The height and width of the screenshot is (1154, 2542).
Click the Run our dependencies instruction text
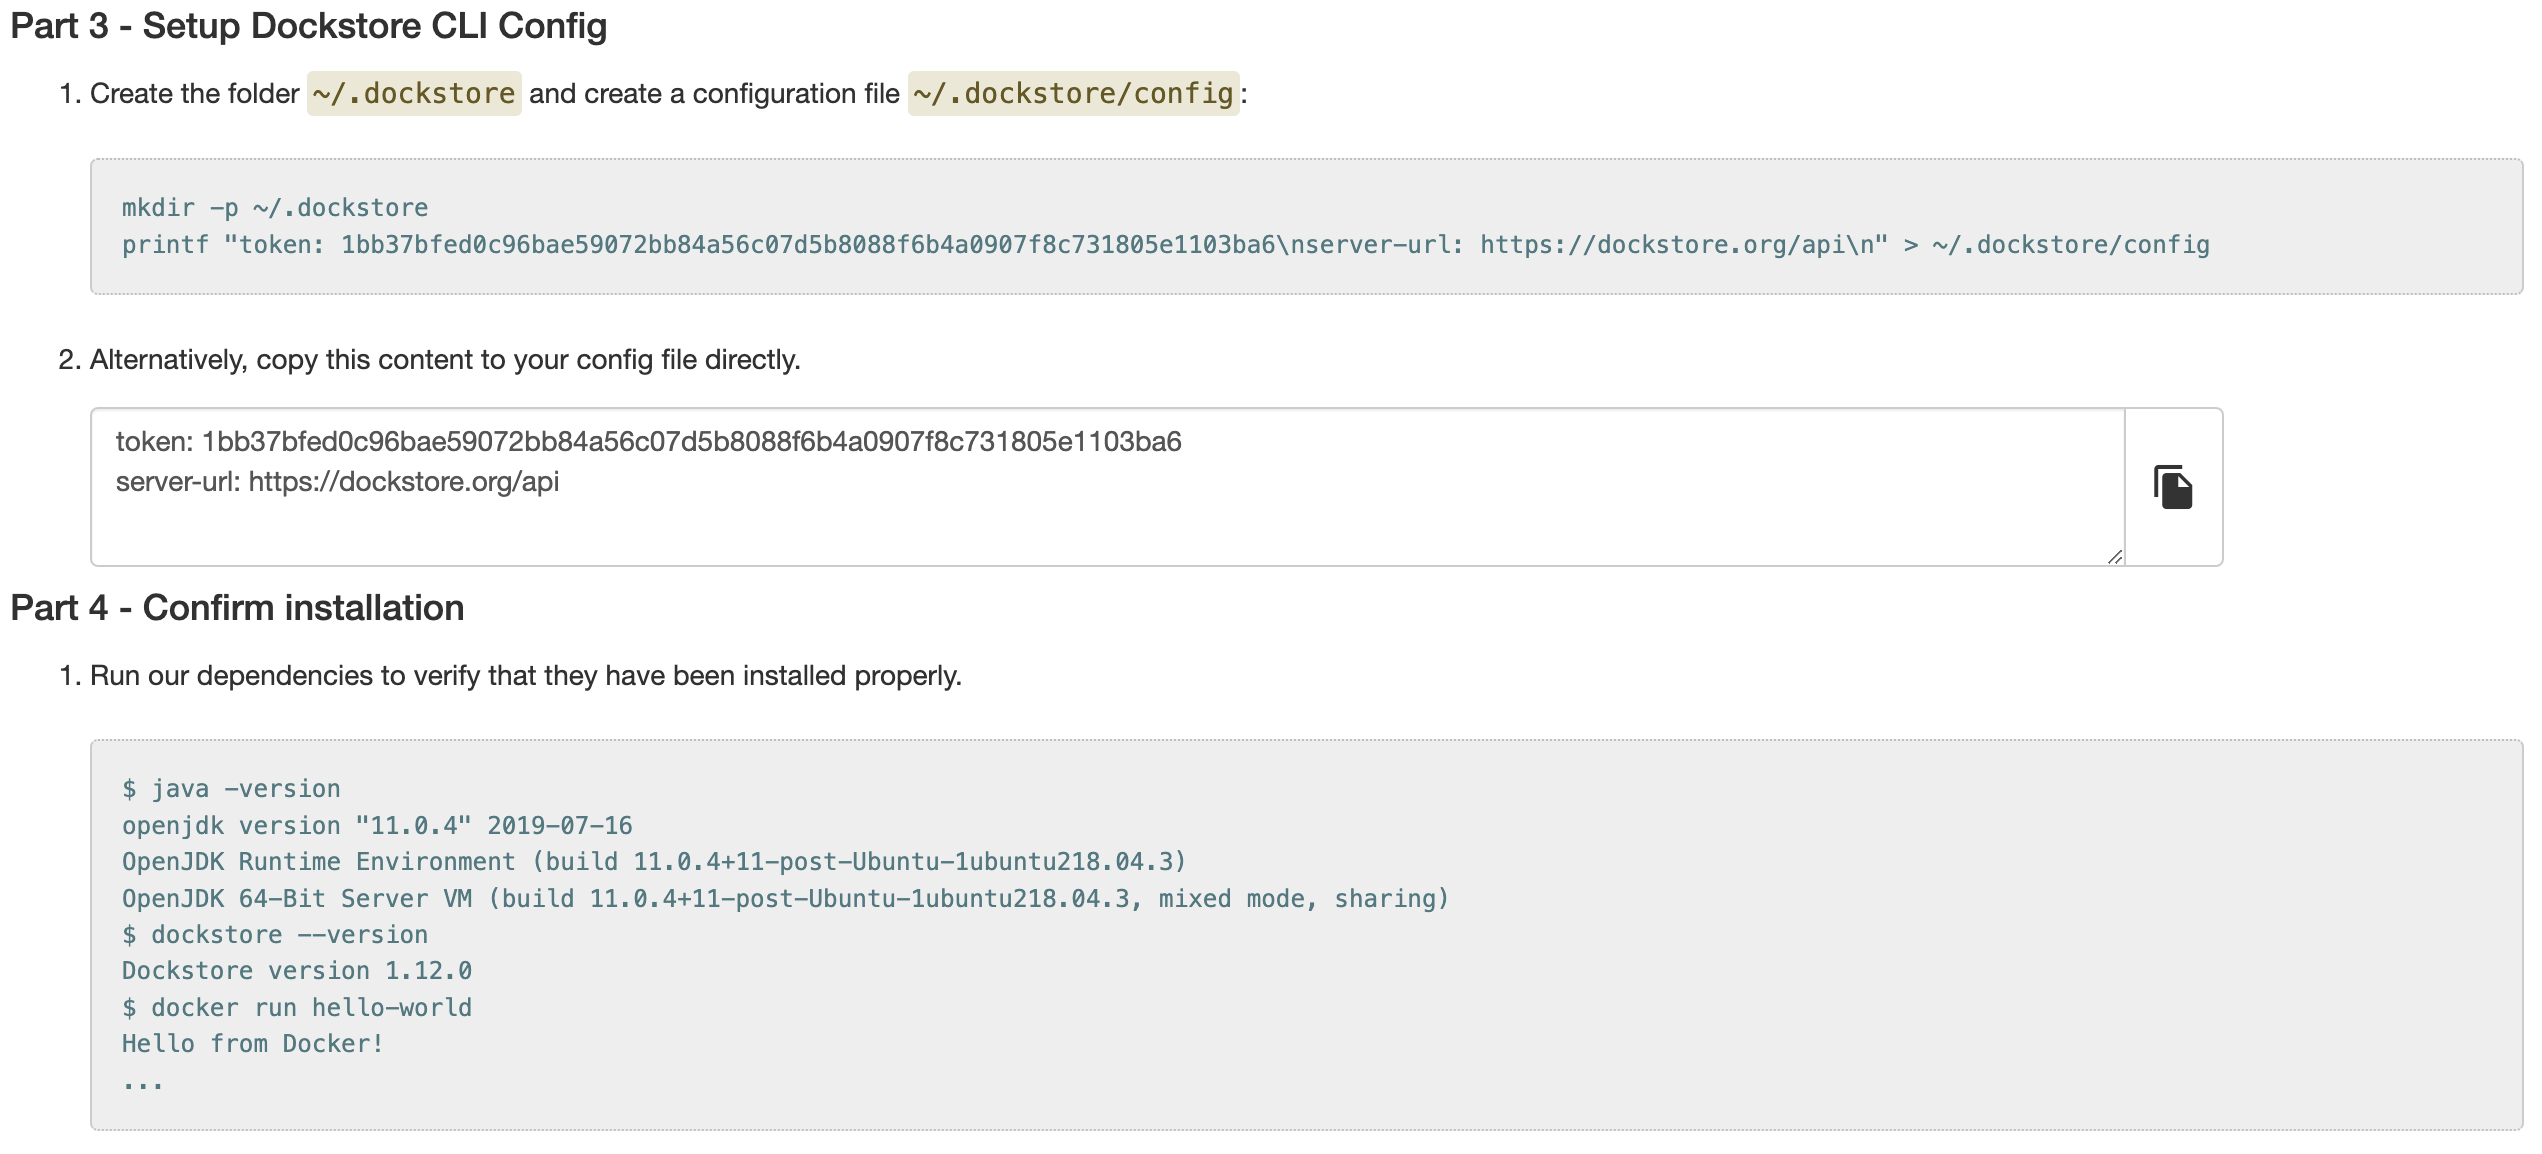pyautogui.click(x=525, y=676)
